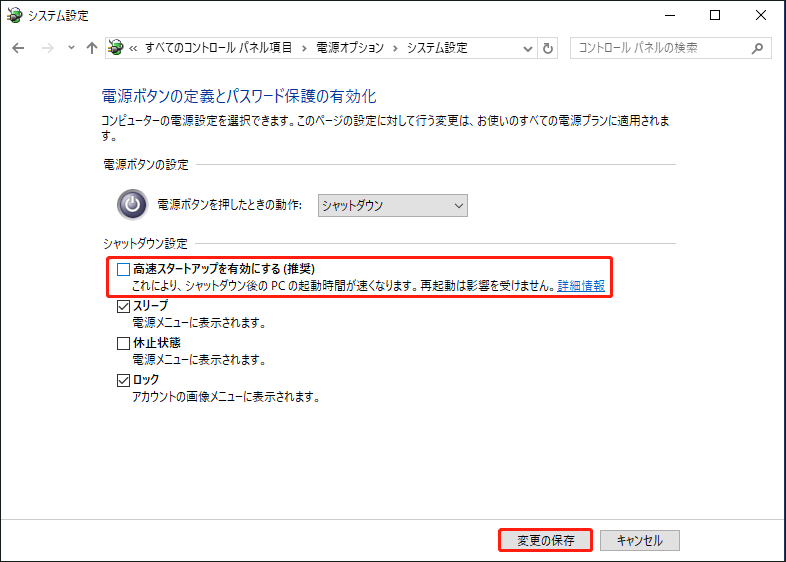Select システム設定 breadcrumb segment
The image size is (786, 562).
tap(437, 48)
